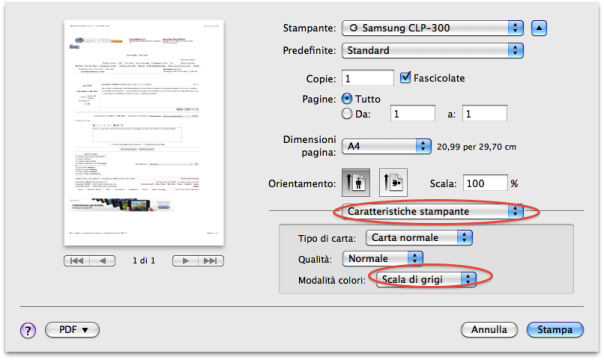Click the '1 di 1' page indicator
This screenshot has height=360, width=604.
point(144,261)
